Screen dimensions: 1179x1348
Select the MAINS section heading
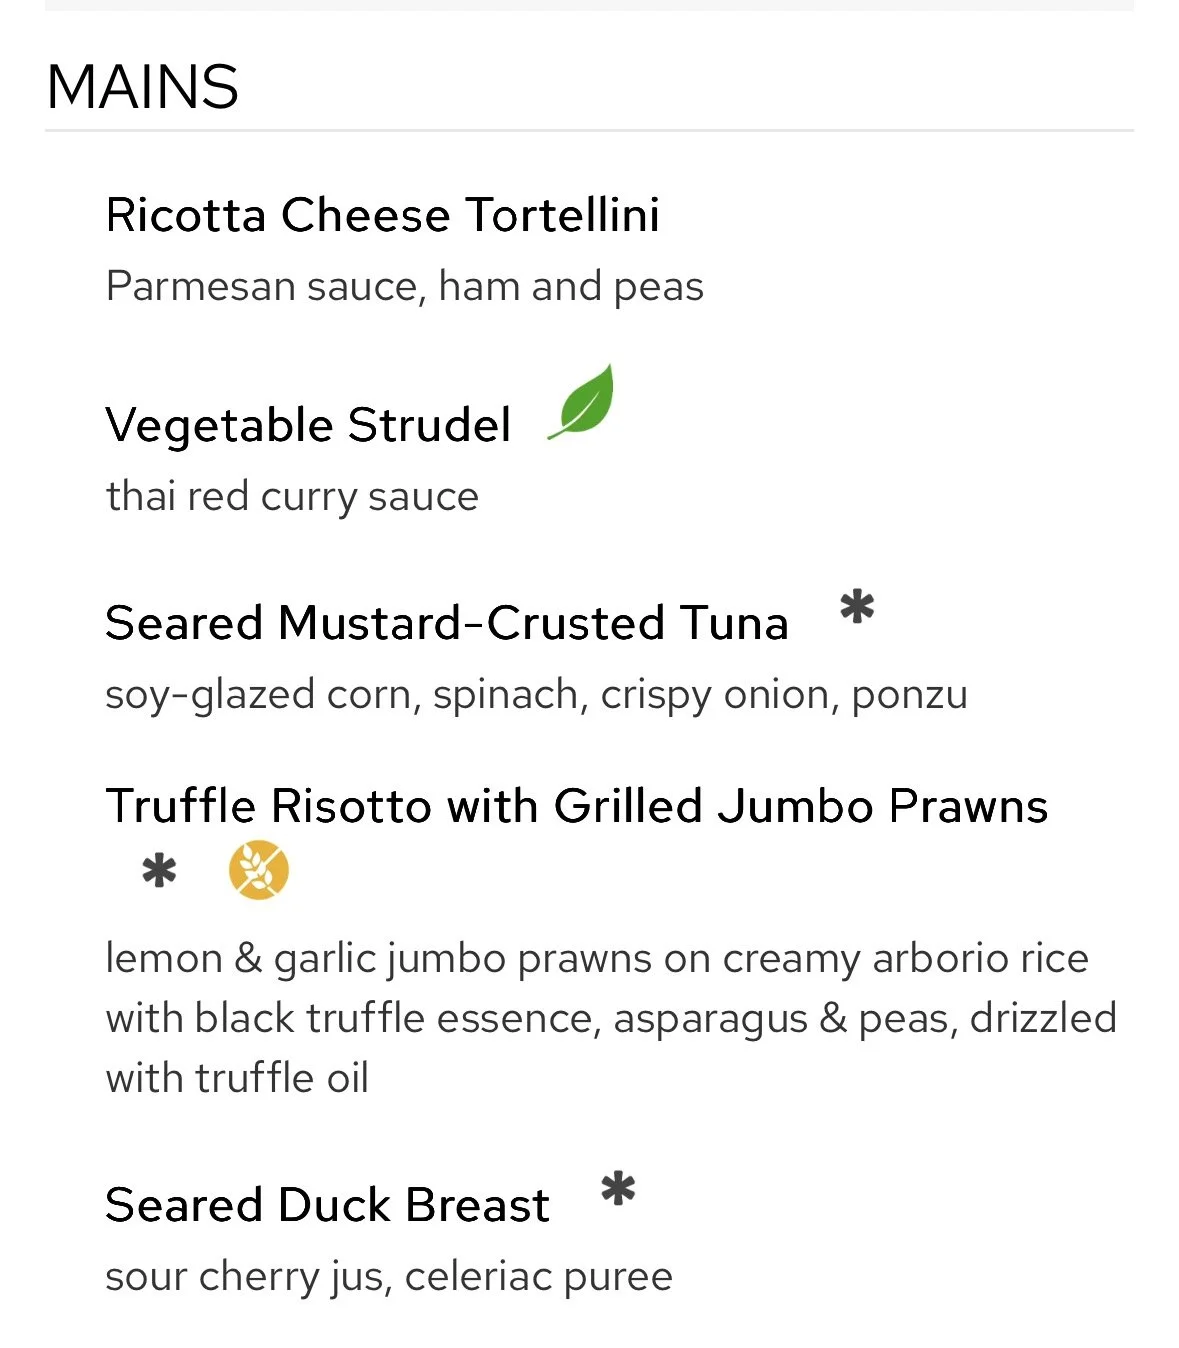click(143, 87)
